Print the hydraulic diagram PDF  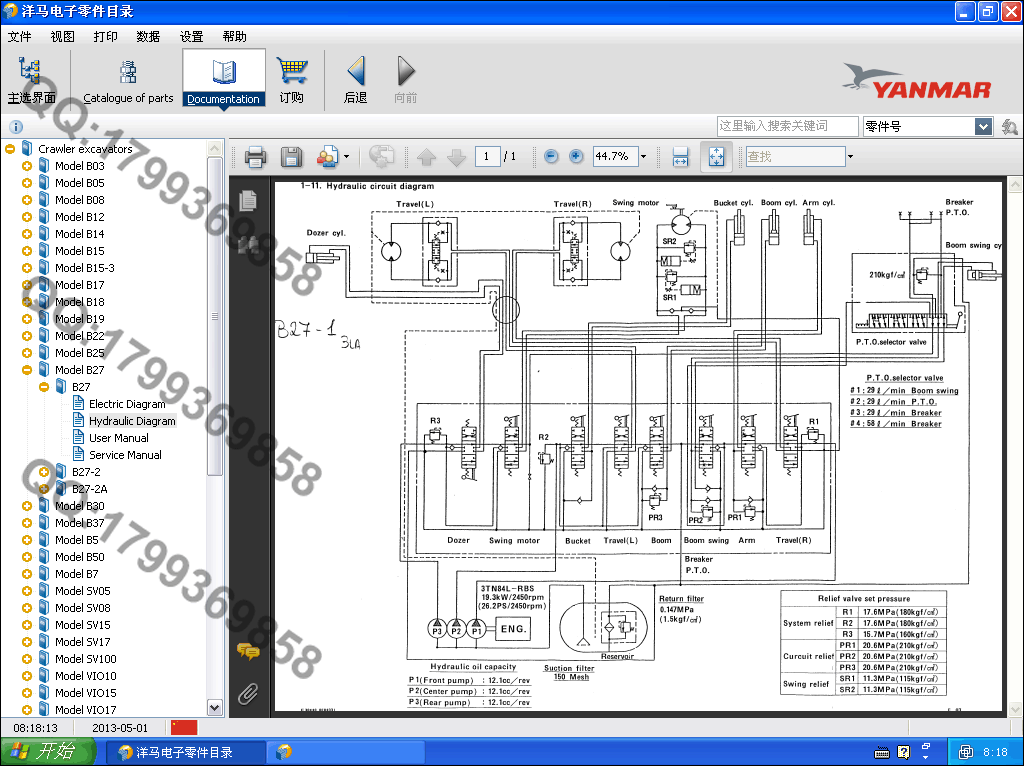coord(255,157)
